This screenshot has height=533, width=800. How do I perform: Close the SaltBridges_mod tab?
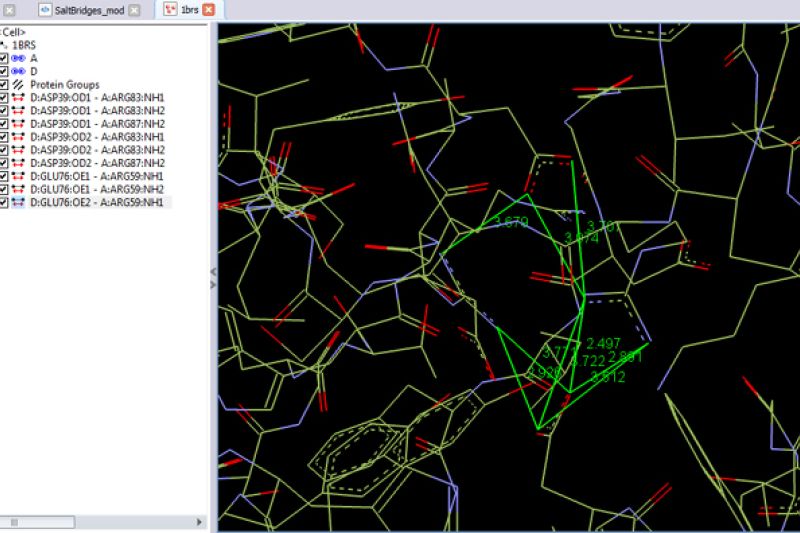point(134,10)
